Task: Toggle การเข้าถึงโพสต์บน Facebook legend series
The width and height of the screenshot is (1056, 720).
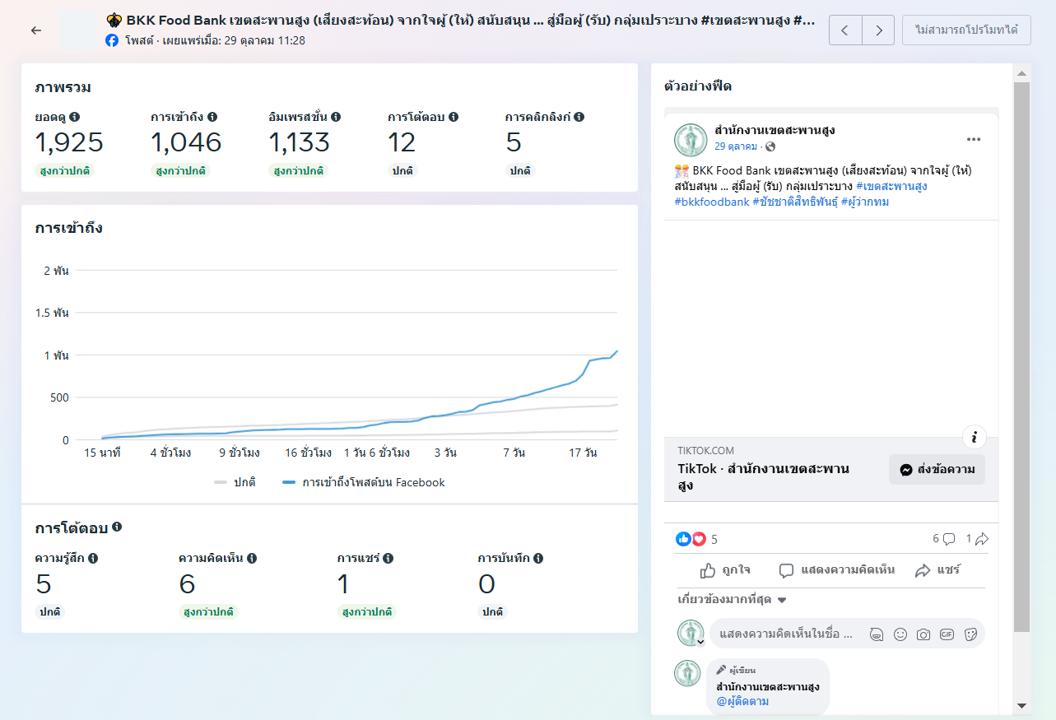Action: pyautogui.click(x=364, y=482)
